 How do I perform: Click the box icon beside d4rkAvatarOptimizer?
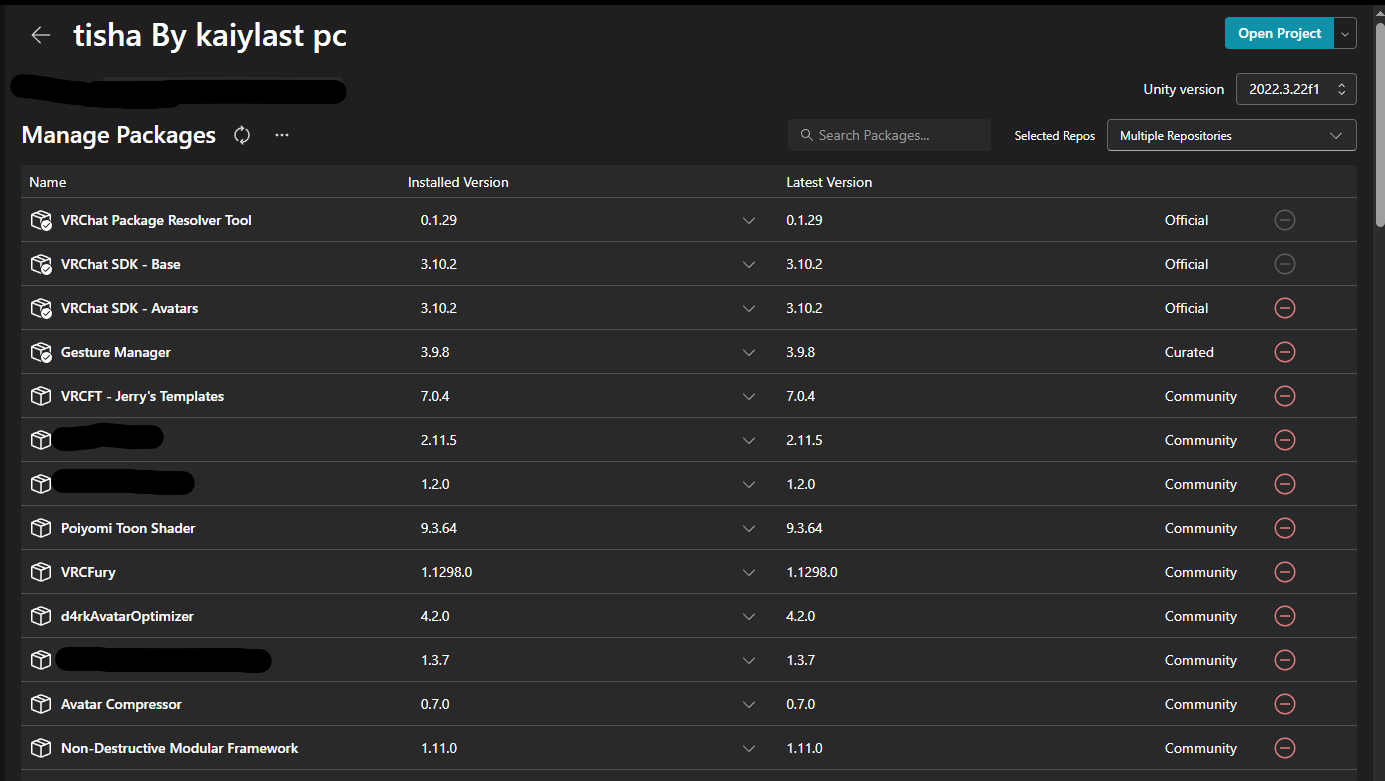tap(41, 616)
